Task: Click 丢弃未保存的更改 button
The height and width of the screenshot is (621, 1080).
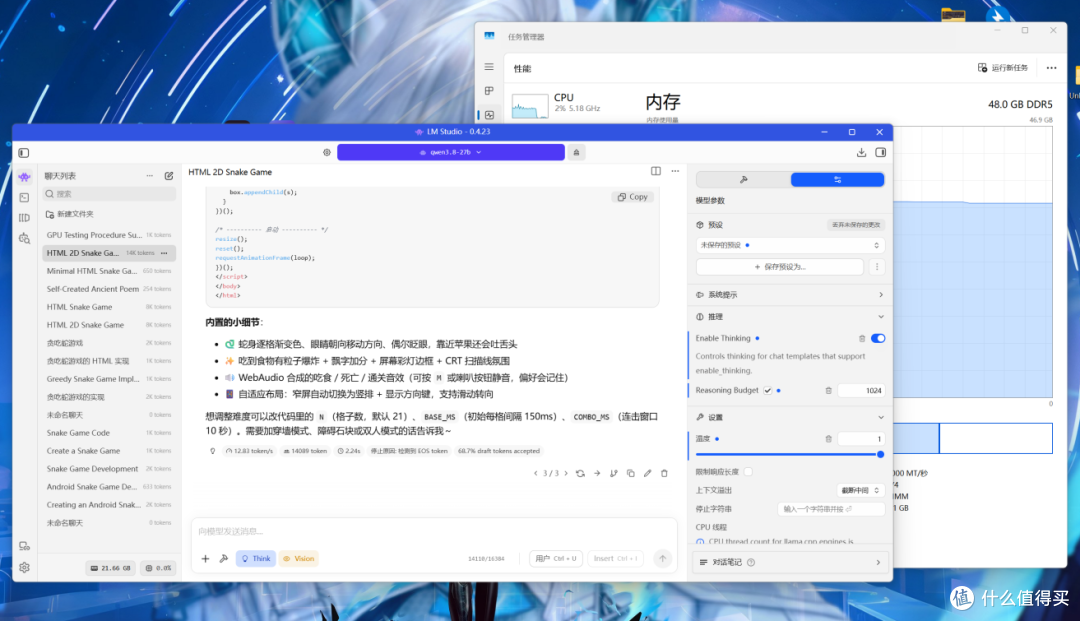Action: (x=855, y=225)
